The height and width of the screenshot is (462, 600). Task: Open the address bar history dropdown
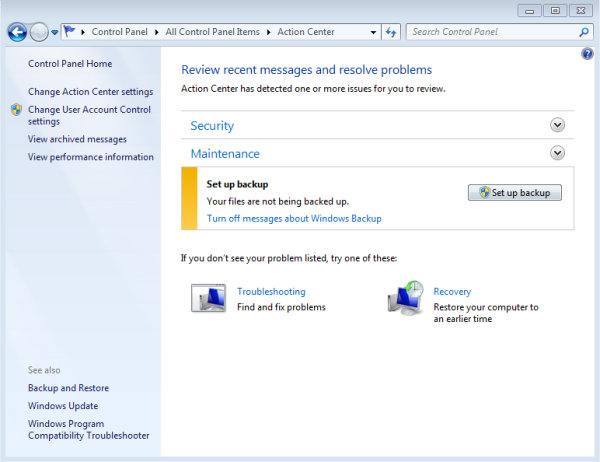pos(373,32)
